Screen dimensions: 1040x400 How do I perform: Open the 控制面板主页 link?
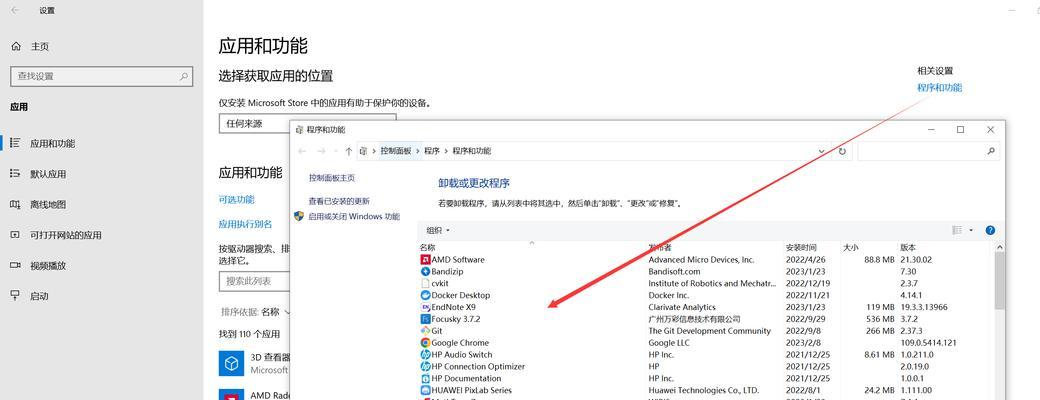point(332,178)
